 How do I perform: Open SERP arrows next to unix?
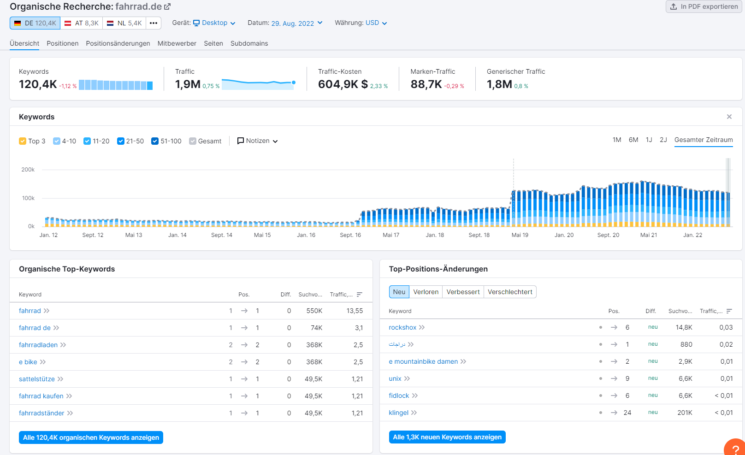[407, 379]
